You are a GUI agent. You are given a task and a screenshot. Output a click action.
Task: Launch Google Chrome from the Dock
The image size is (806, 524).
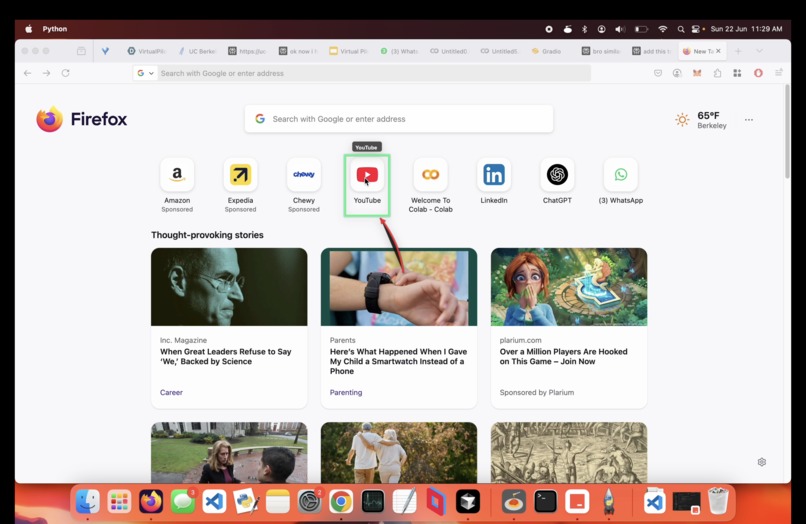[x=341, y=501]
